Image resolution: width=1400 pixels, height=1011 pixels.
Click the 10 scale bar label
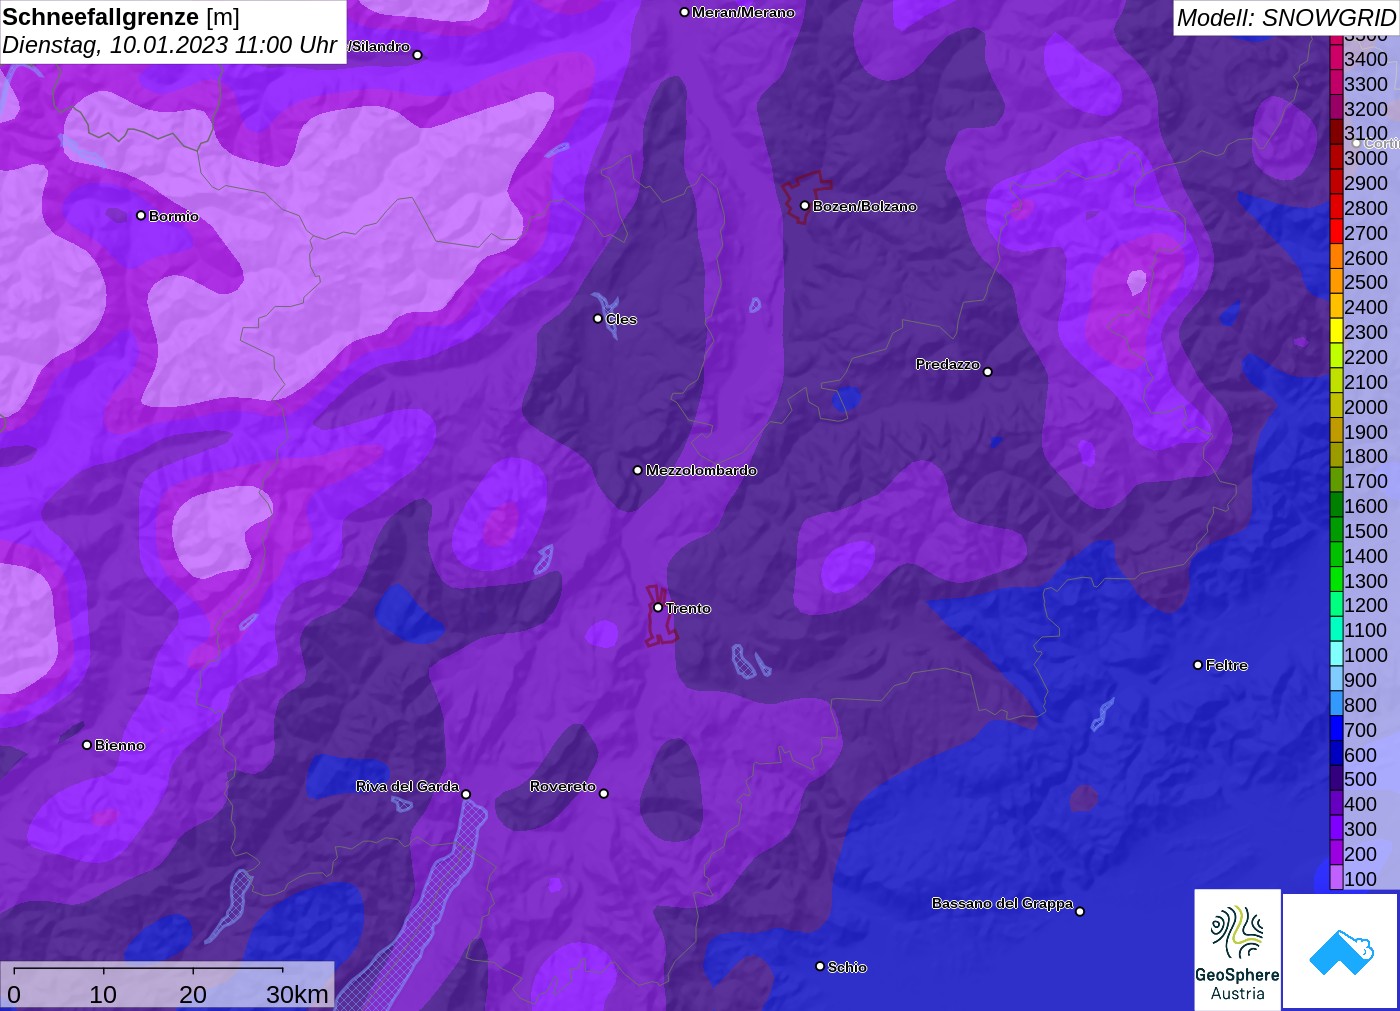[x=103, y=994]
